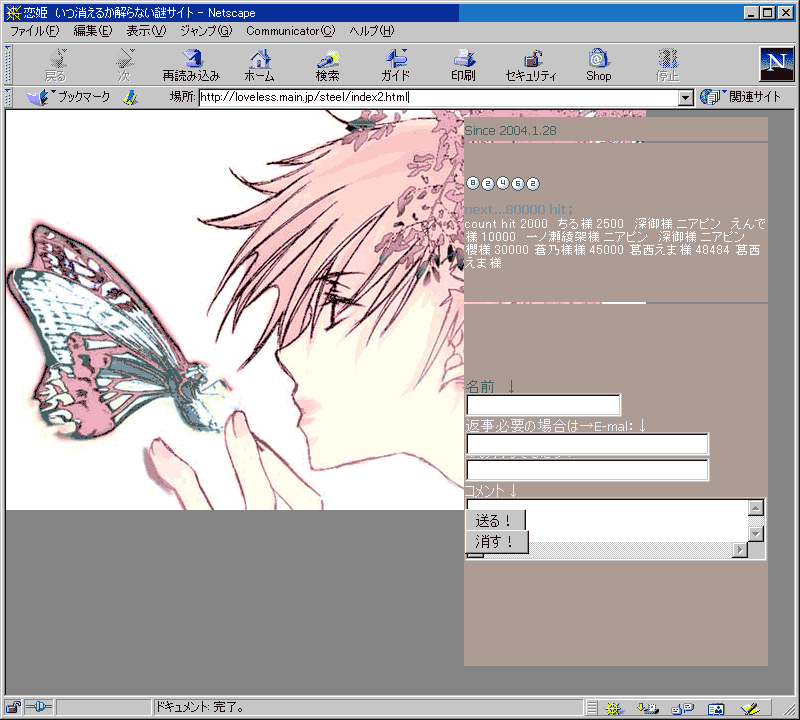The image size is (800, 720).
Task: Go forward with the 次 toolbar button
Action: point(124,65)
